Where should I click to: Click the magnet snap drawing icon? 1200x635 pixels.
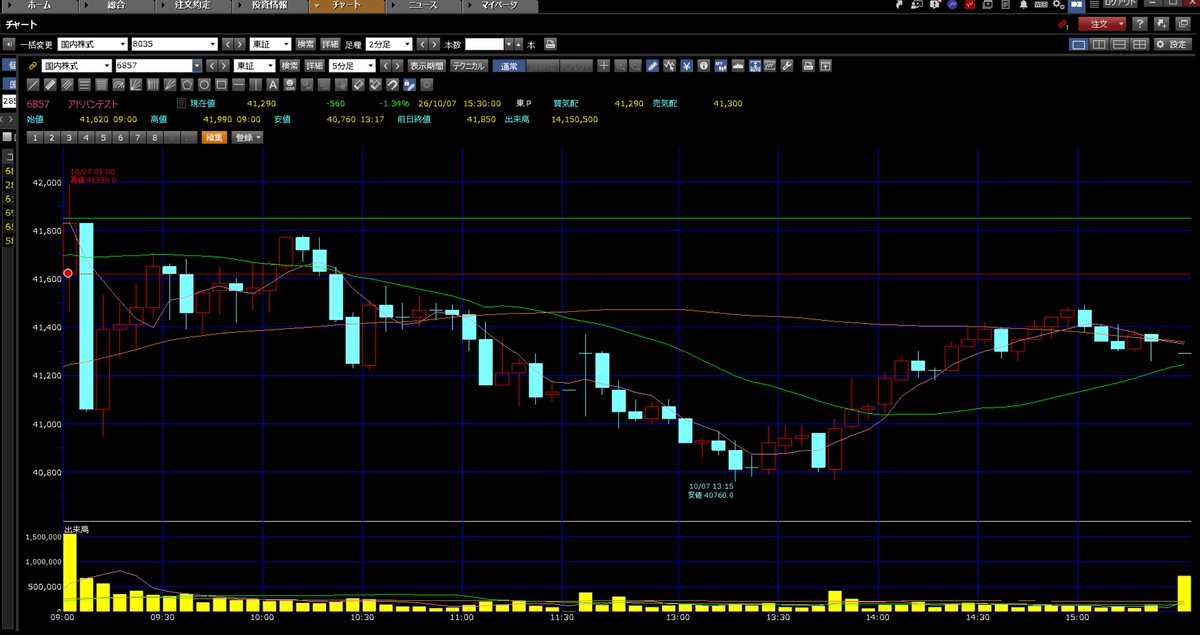click(x=391, y=84)
